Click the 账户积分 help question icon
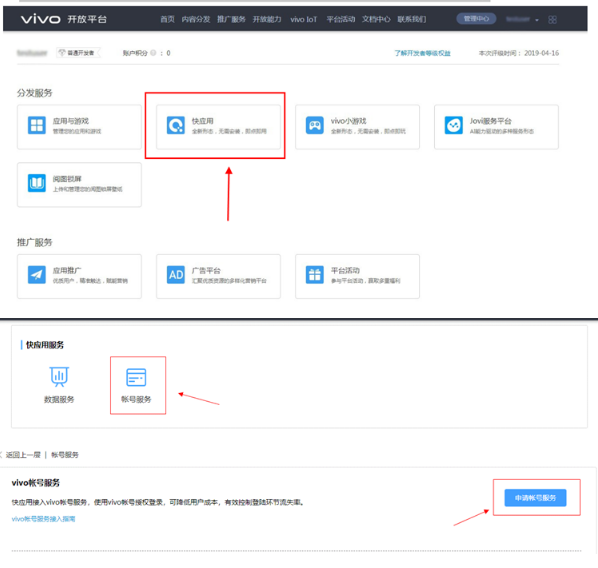 (x=153, y=53)
